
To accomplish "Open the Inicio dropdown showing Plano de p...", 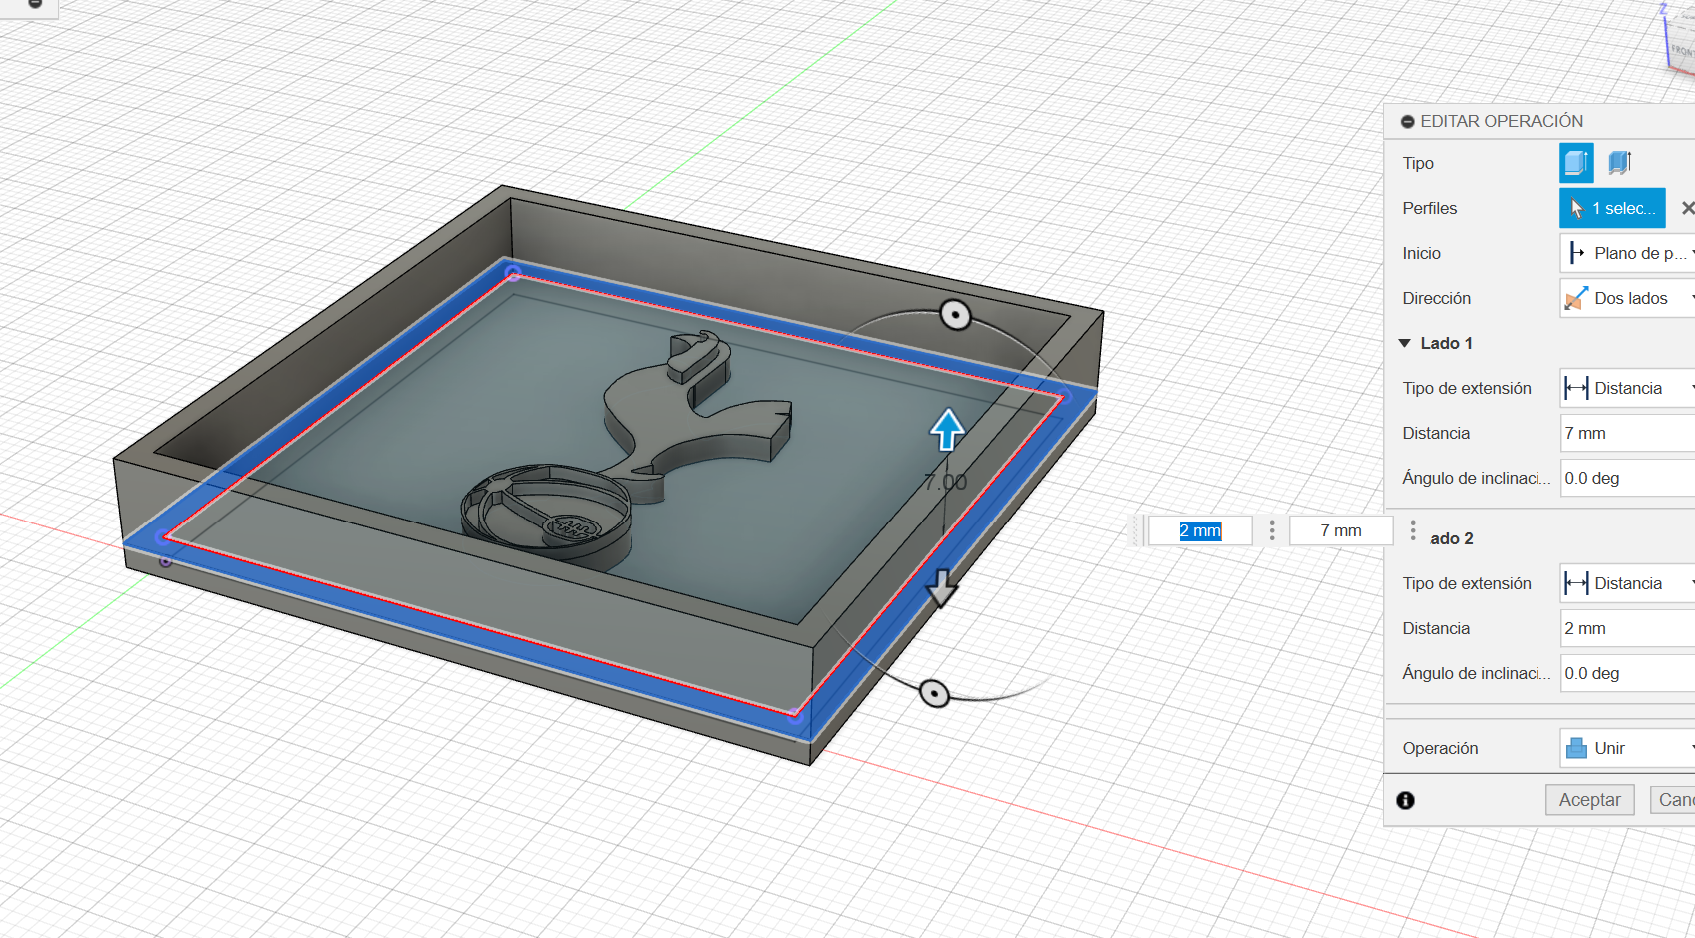I will click(x=1628, y=253).
